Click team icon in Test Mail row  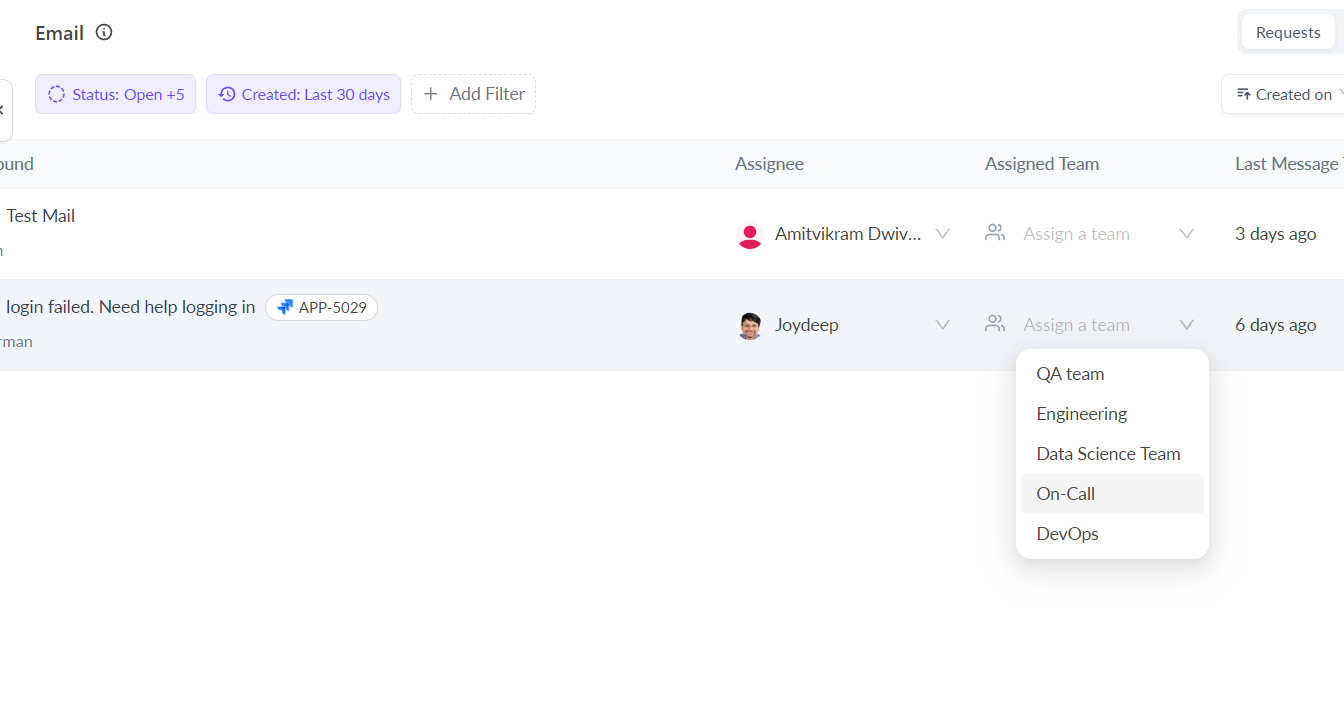(x=994, y=233)
